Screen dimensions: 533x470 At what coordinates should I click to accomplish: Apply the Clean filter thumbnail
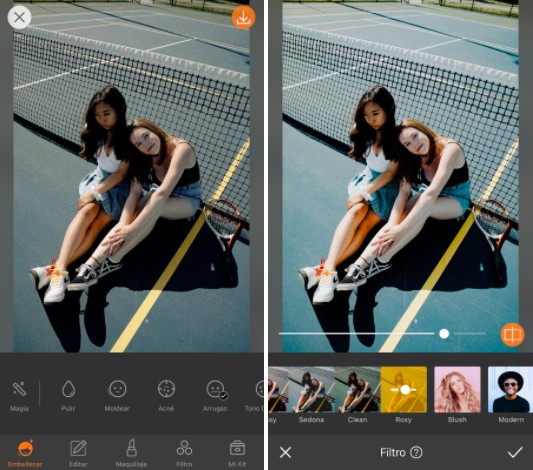[357, 389]
